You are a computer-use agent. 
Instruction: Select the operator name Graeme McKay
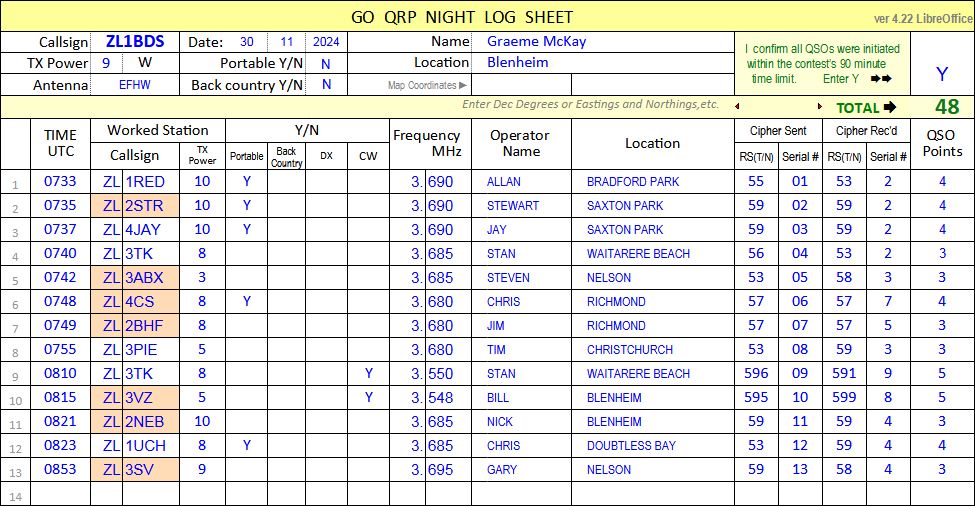click(x=537, y=42)
